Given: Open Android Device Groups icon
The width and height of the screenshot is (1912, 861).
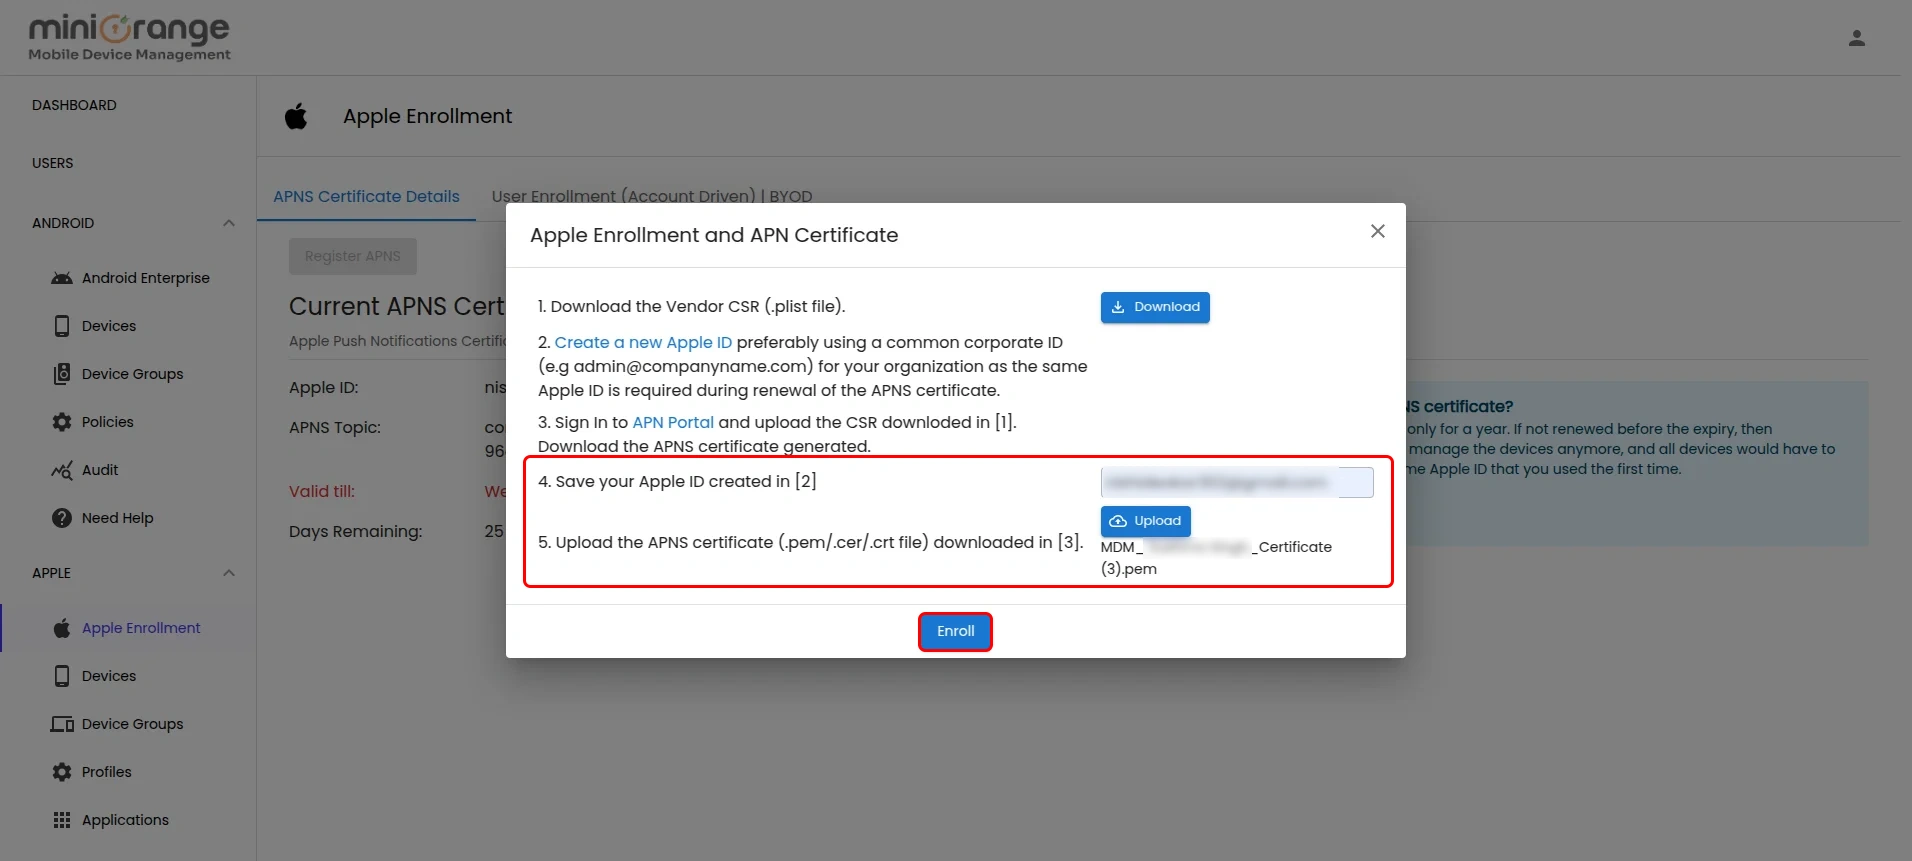Looking at the screenshot, I should click(62, 374).
